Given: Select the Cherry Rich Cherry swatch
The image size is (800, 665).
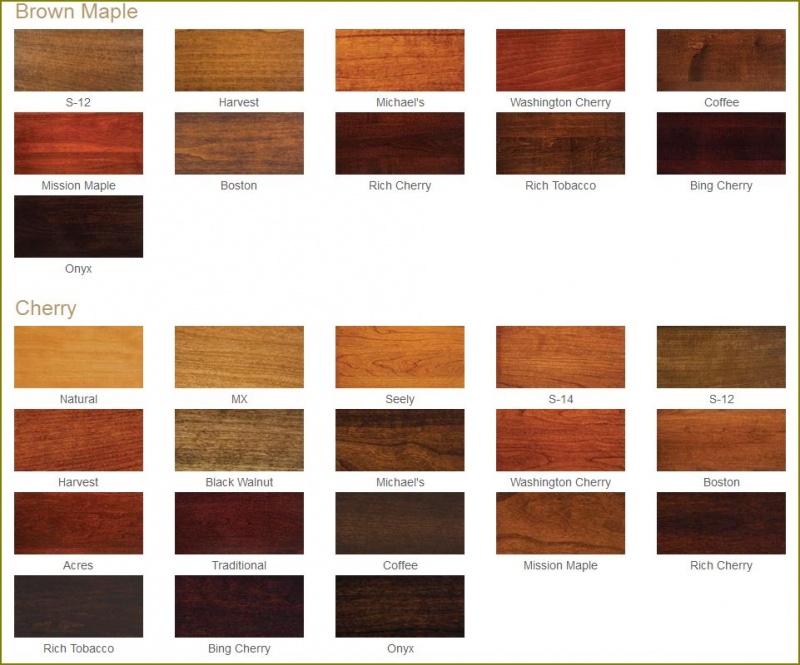Looking at the screenshot, I should pyautogui.click(x=721, y=523).
